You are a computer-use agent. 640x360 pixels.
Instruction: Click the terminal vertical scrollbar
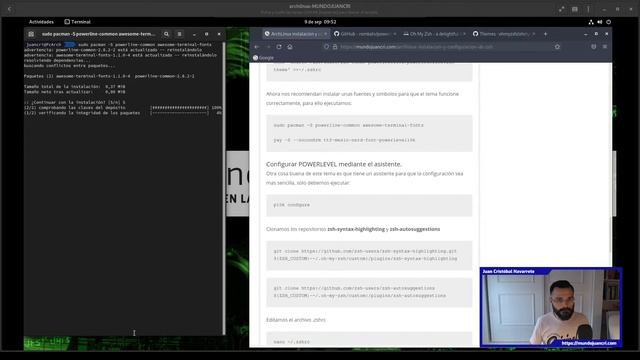(x=224, y=189)
